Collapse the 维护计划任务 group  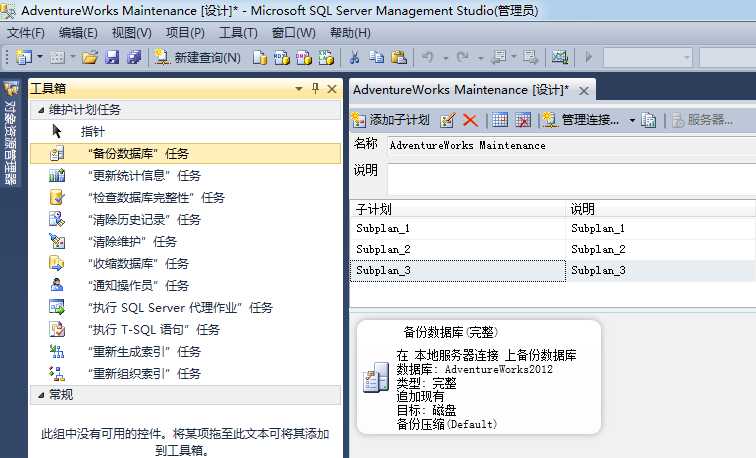(x=41, y=110)
